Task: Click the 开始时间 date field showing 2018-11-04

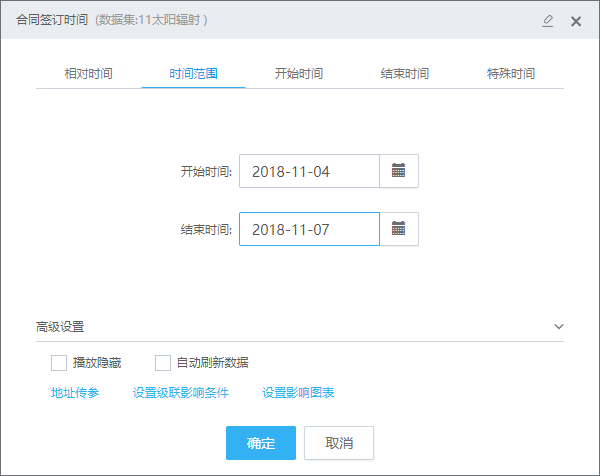Action: pyautogui.click(x=309, y=171)
